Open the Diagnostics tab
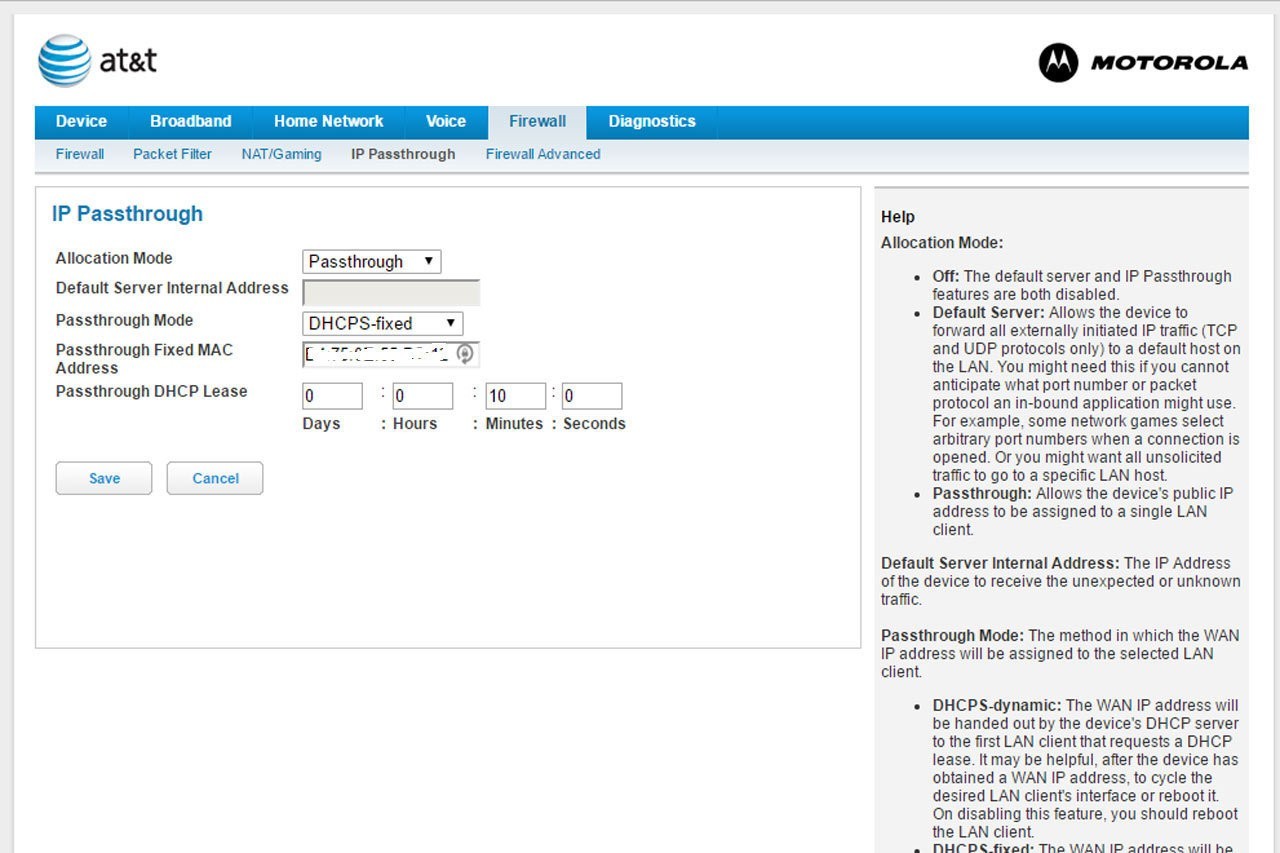 pos(651,122)
